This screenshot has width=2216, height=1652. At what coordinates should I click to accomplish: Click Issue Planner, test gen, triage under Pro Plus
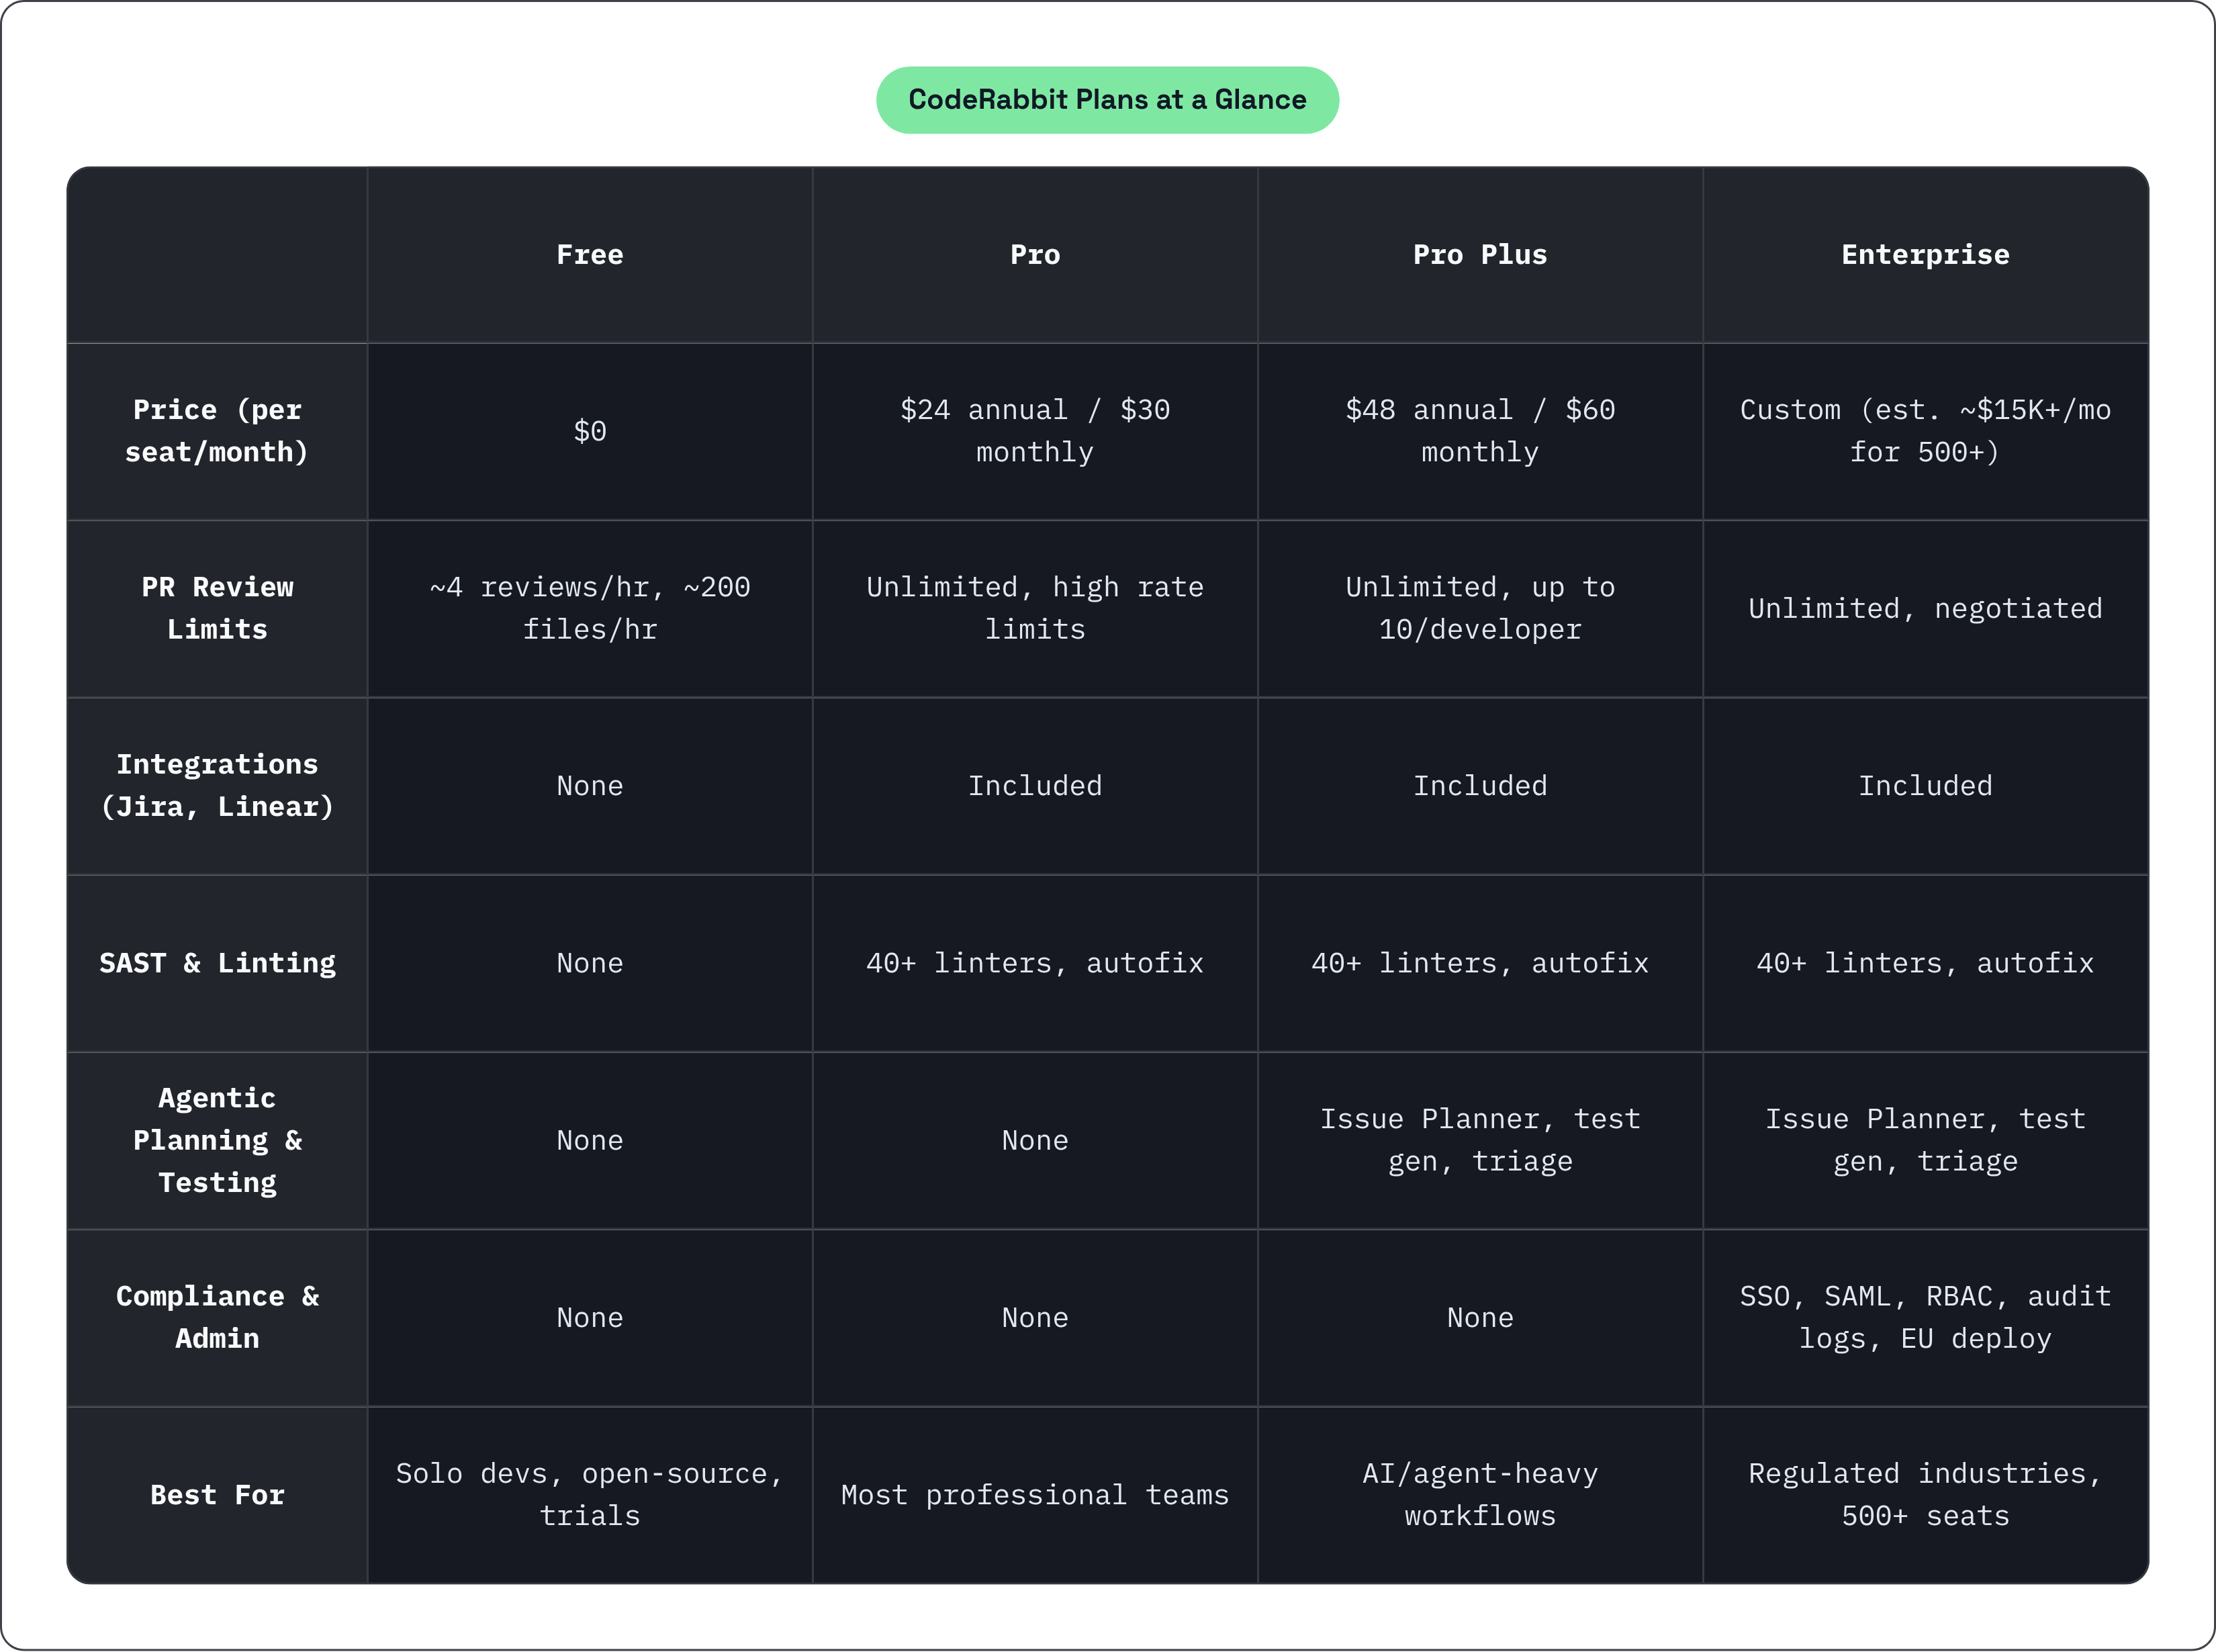click(1480, 1140)
